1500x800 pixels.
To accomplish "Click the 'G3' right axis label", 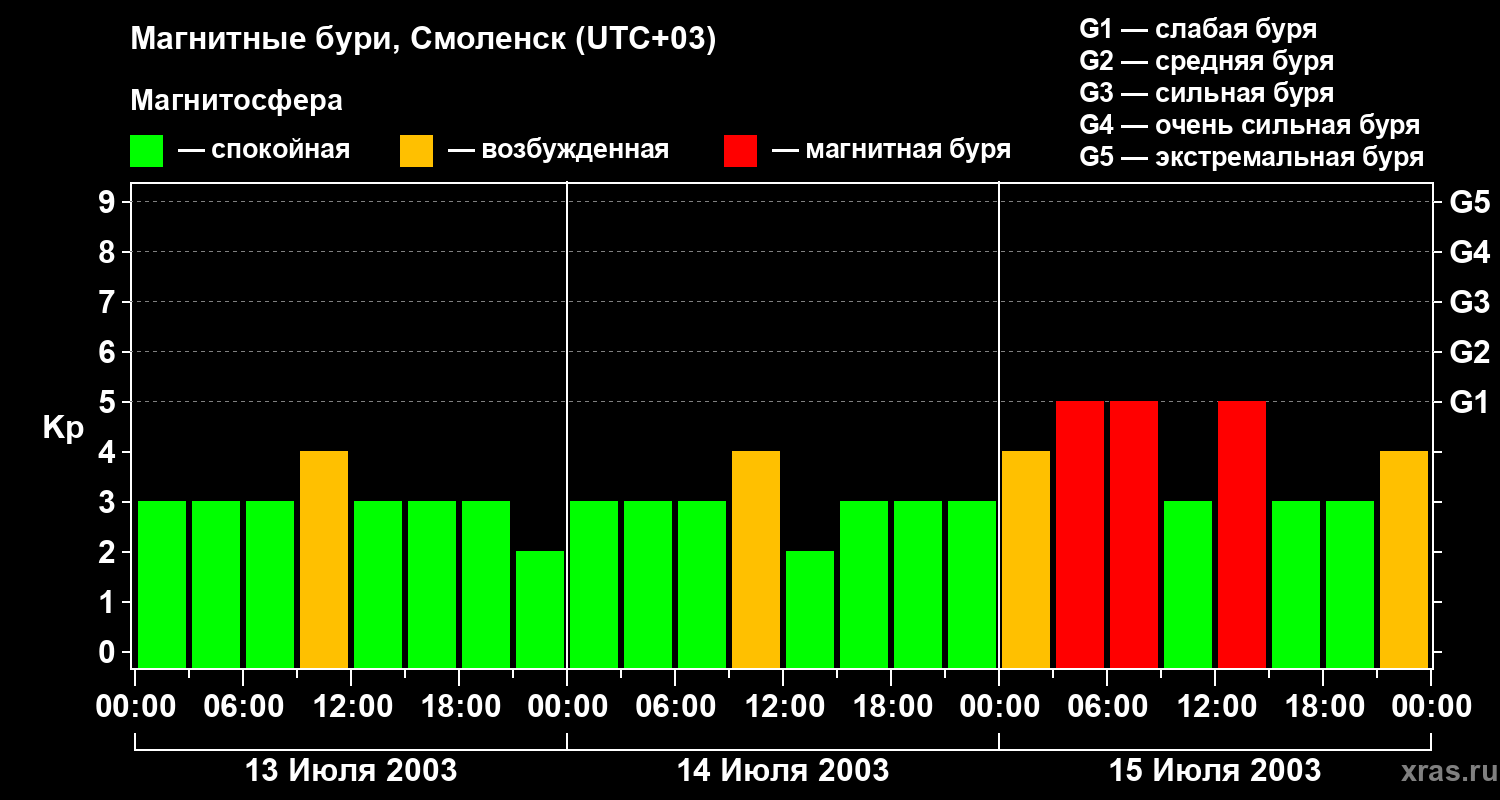I will [x=1469, y=302].
